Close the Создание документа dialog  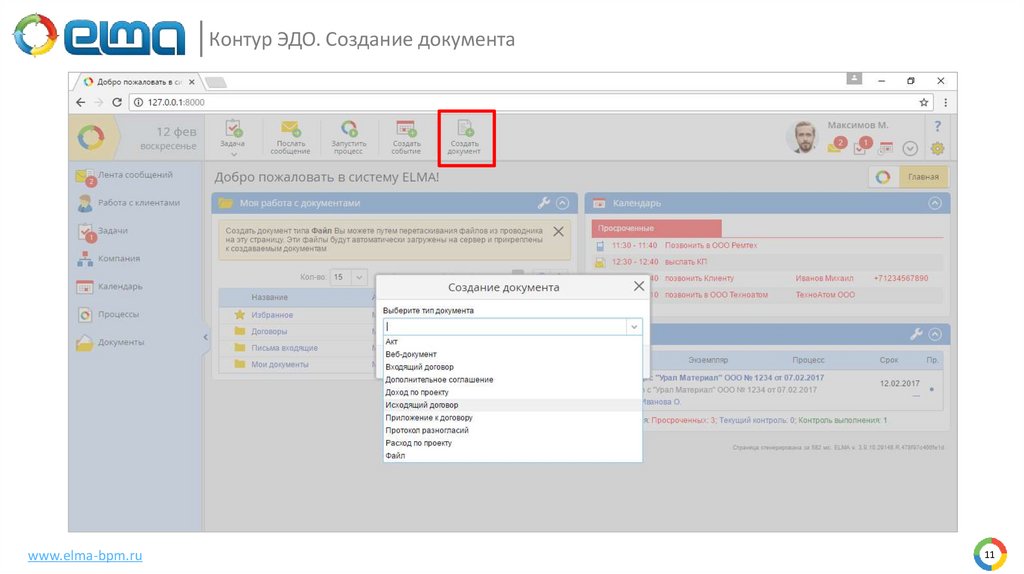(x=639, y=287)
